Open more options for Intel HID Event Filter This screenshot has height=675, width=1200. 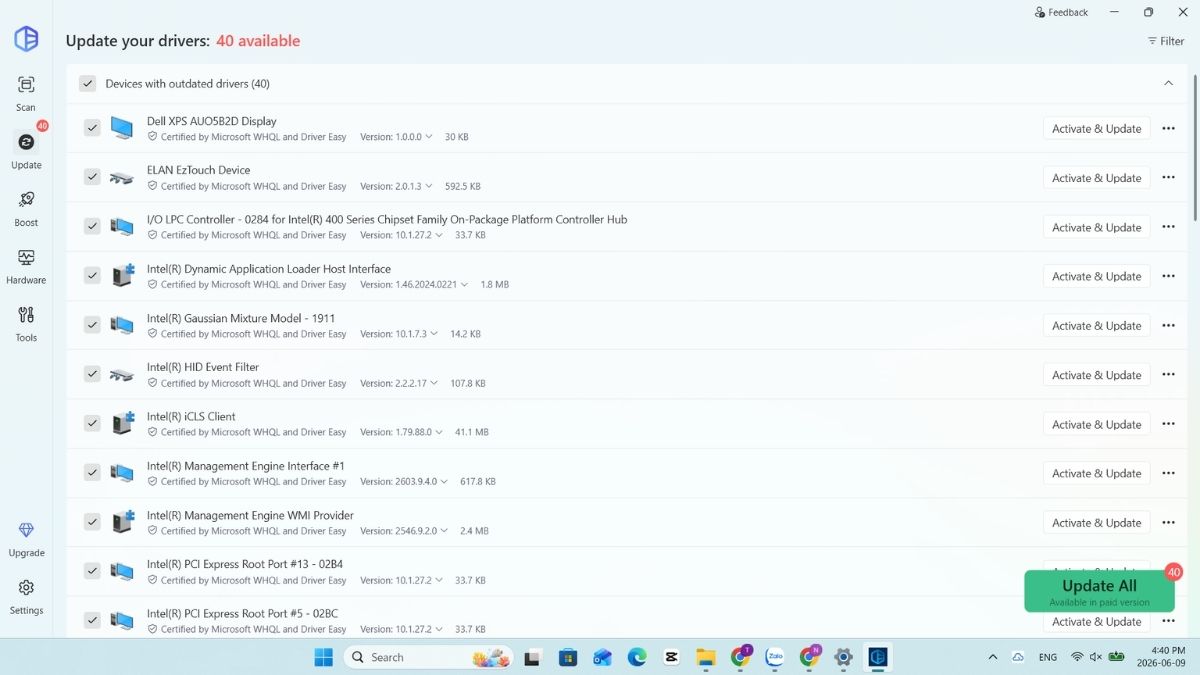click(1168, 374)
